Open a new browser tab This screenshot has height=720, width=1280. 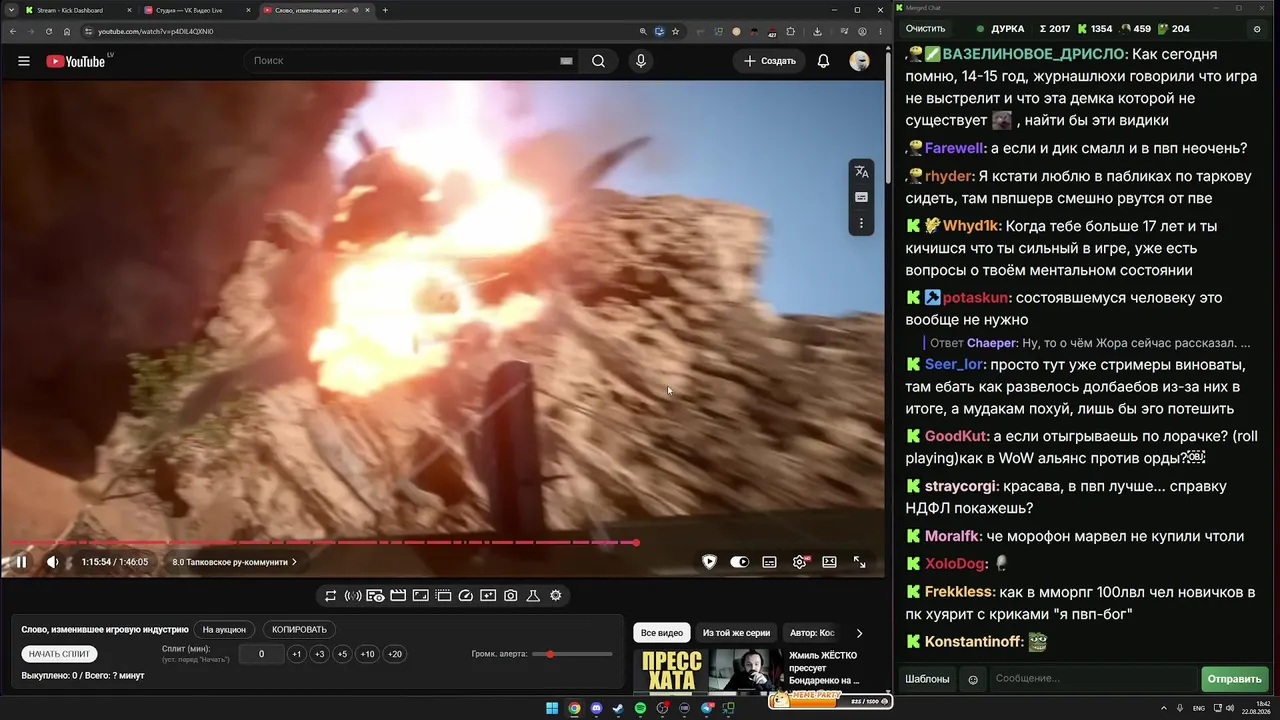(x=385, y=10)
